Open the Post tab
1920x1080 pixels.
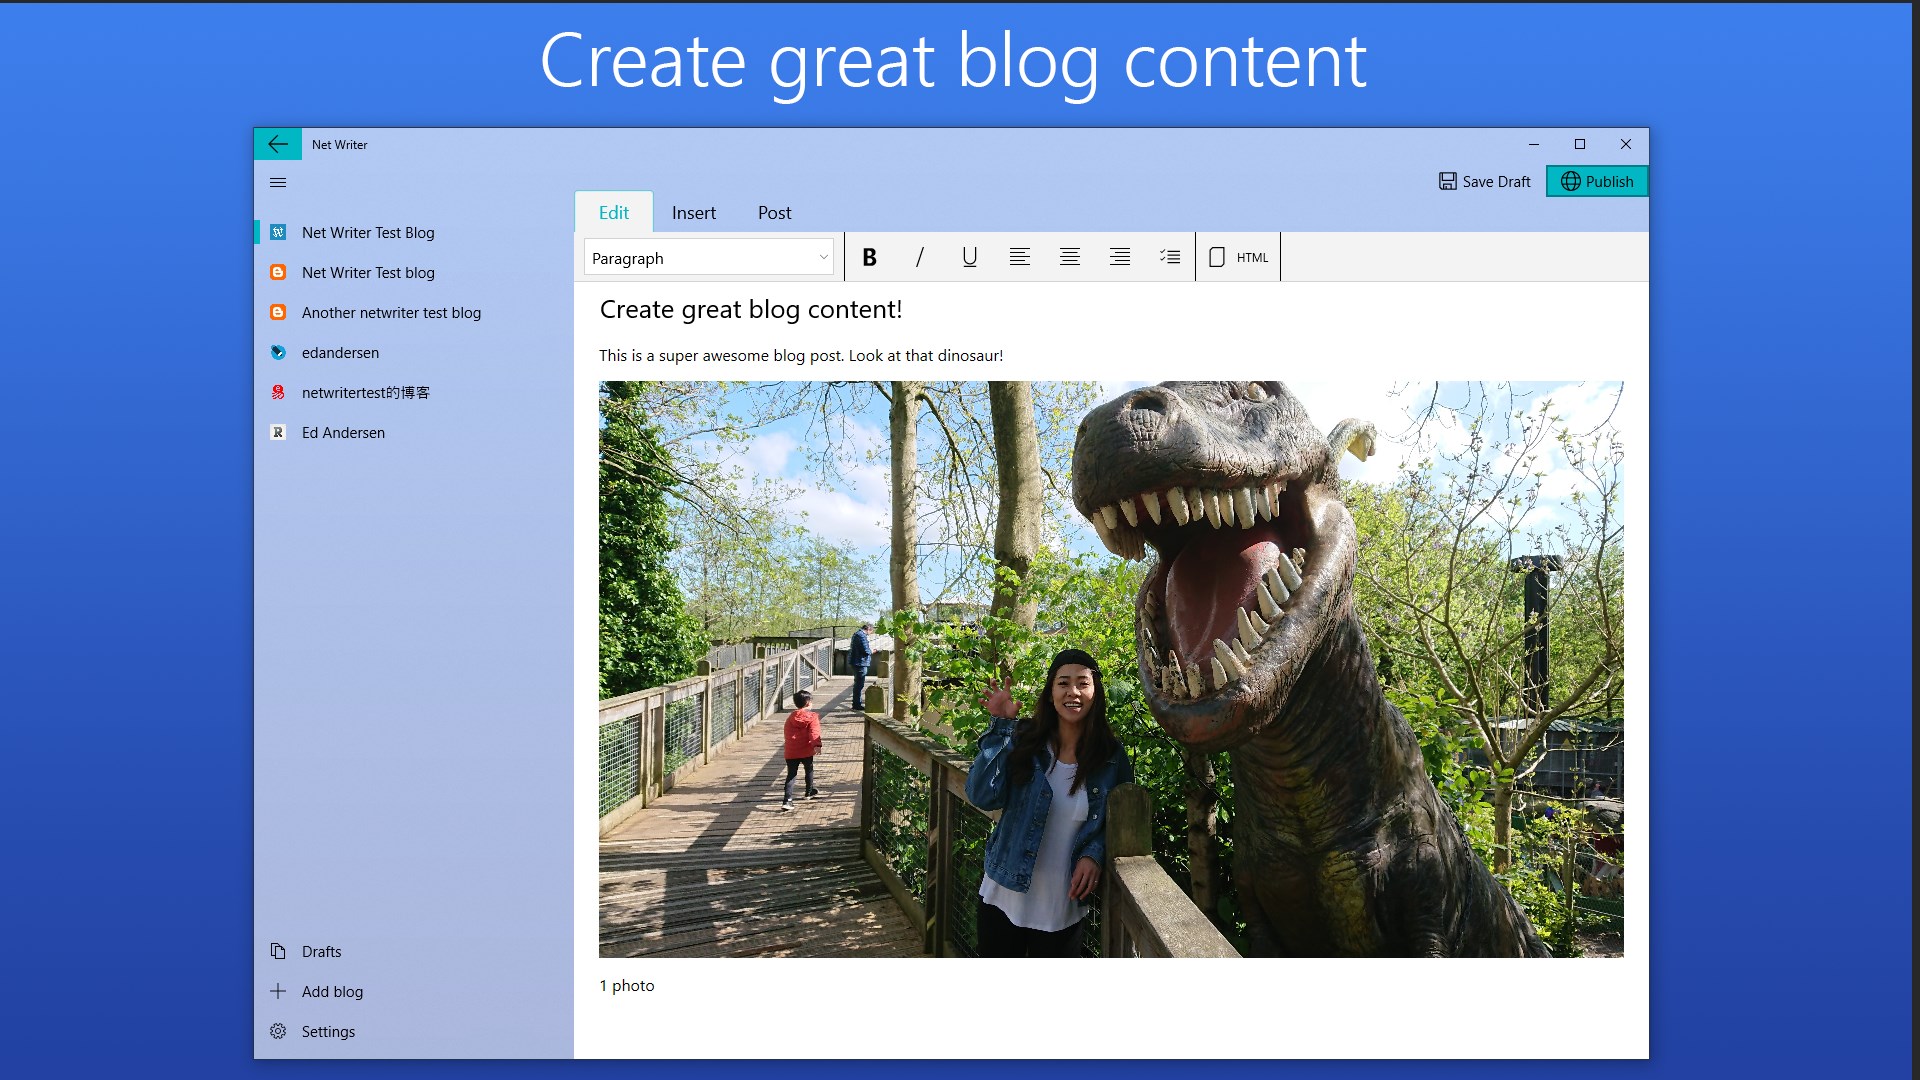click(774, 213)
